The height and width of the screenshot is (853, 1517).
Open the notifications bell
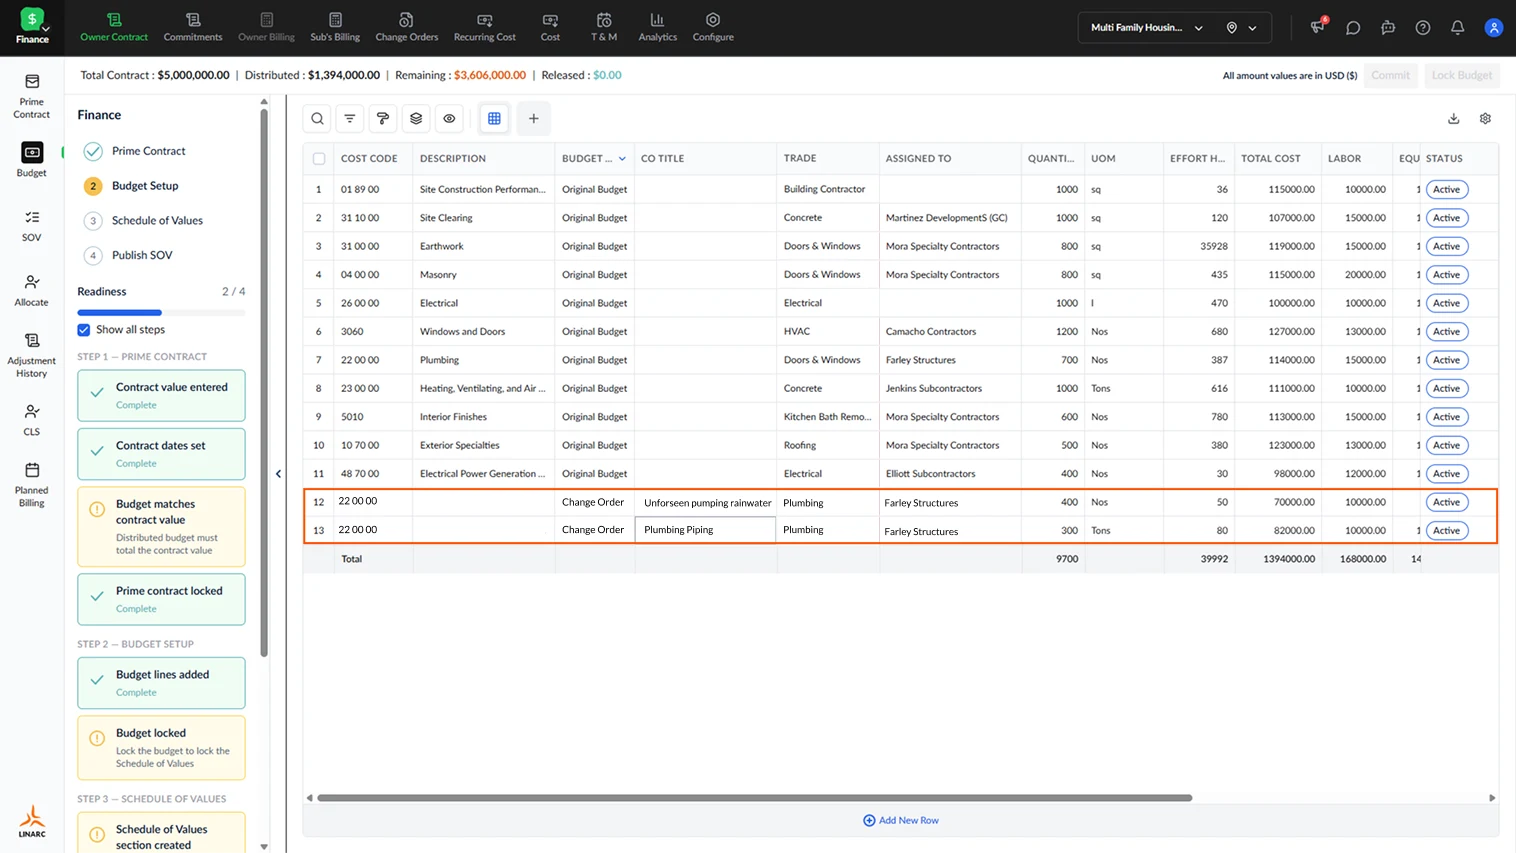click(1458, 28)
